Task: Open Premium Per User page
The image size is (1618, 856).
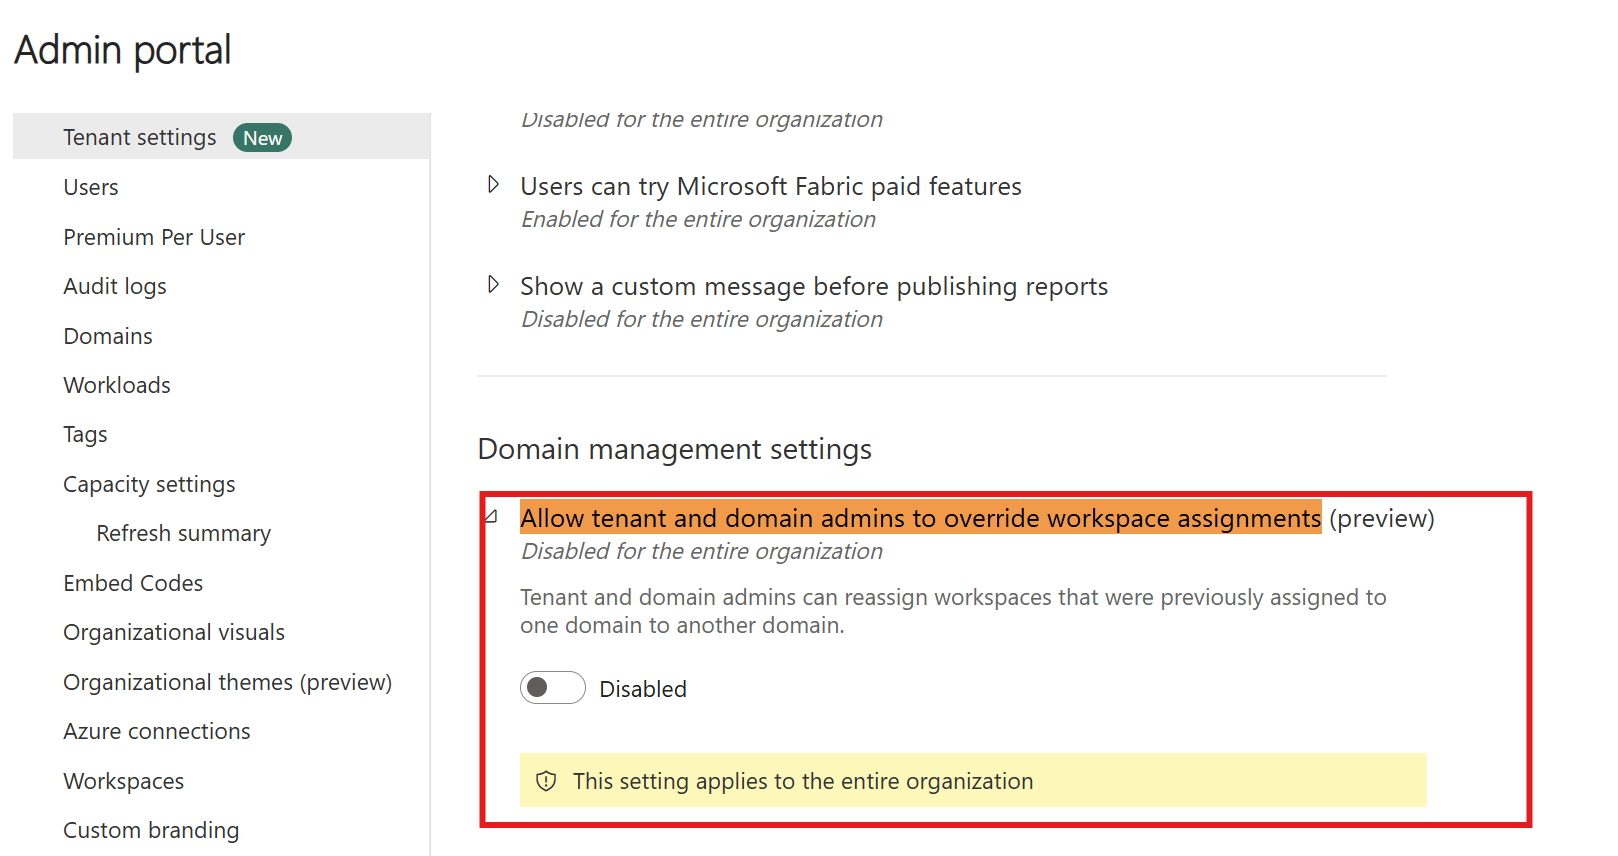Action: 154,237
